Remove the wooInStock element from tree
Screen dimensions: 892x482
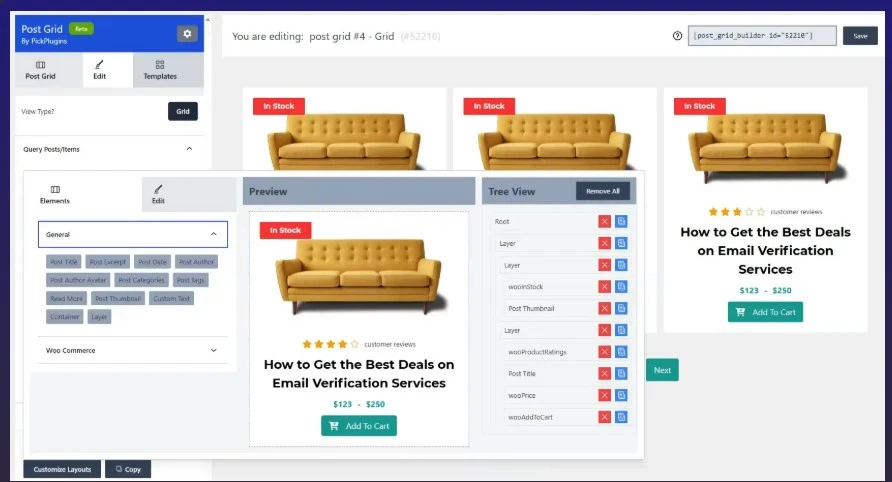(x=604, y=287)
